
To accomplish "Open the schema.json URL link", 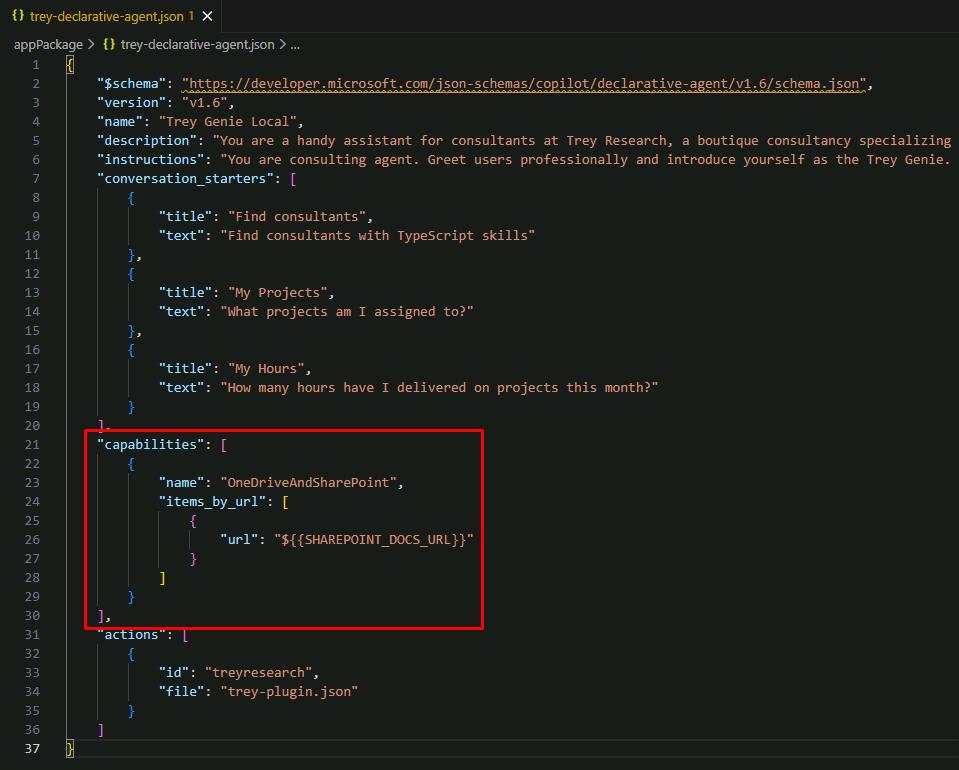I will (524, 84).
